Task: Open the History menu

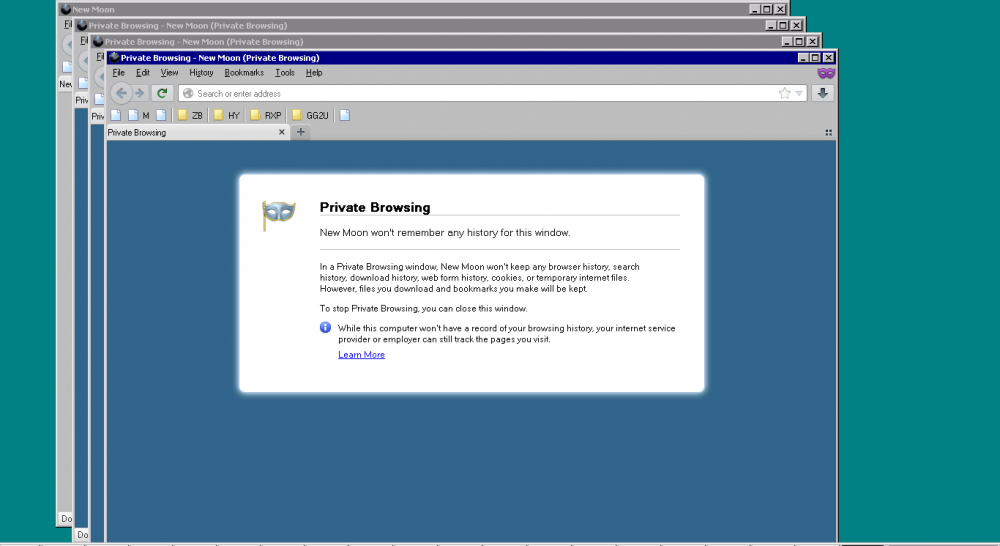Action: (x=201, y=73)
